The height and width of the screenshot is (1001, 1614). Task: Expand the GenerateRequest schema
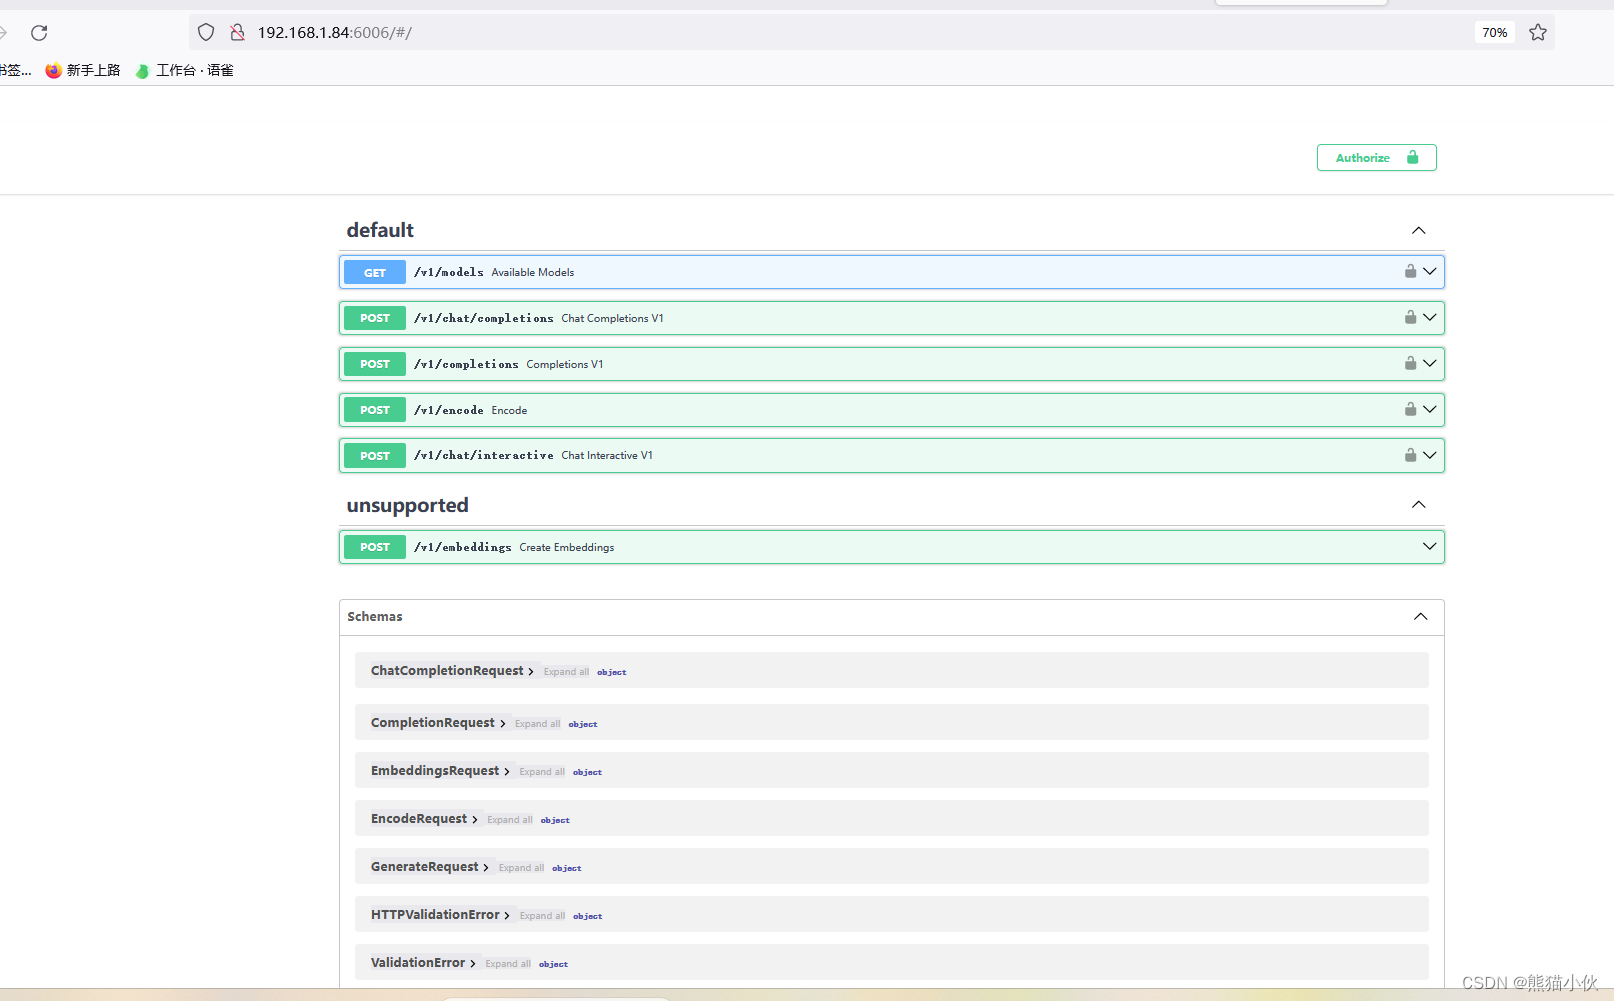pyautogui.click(x=430, y=867)
